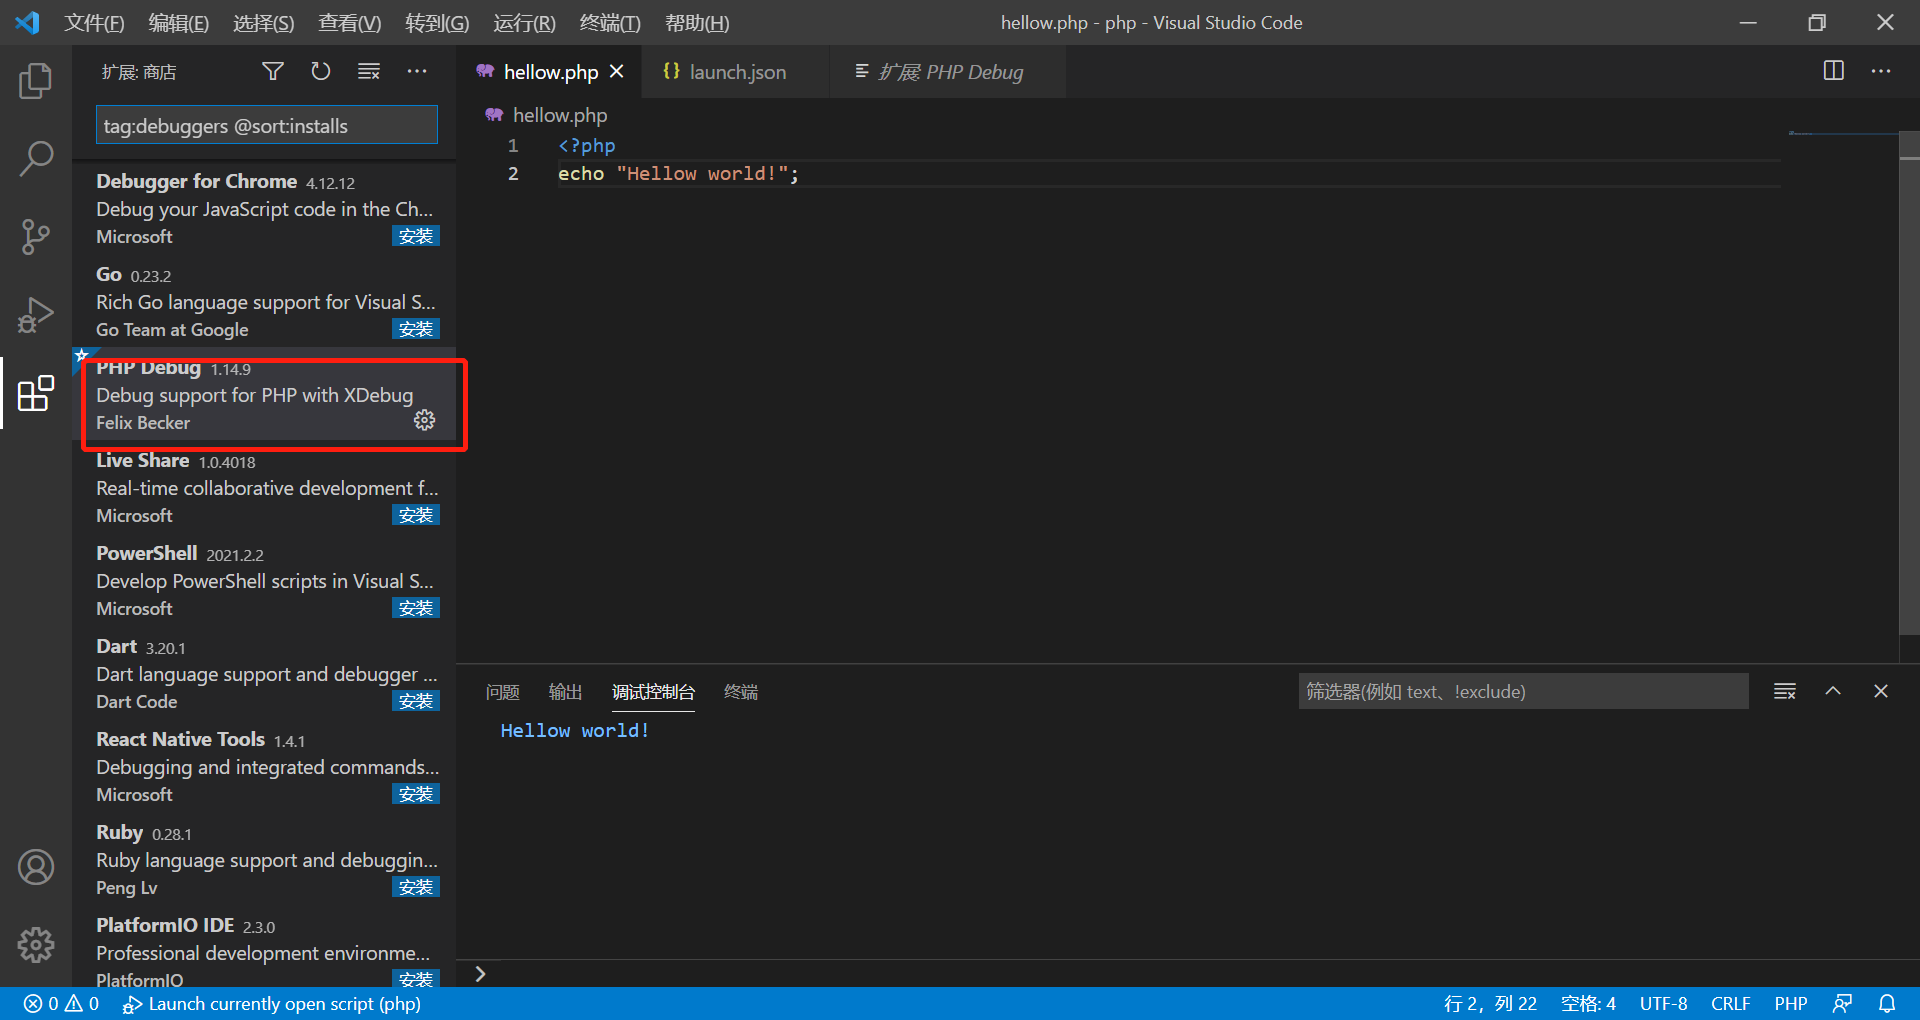Filter extensions with the funnel icon
1920x1020 pixels.
(x=273, y=71)
